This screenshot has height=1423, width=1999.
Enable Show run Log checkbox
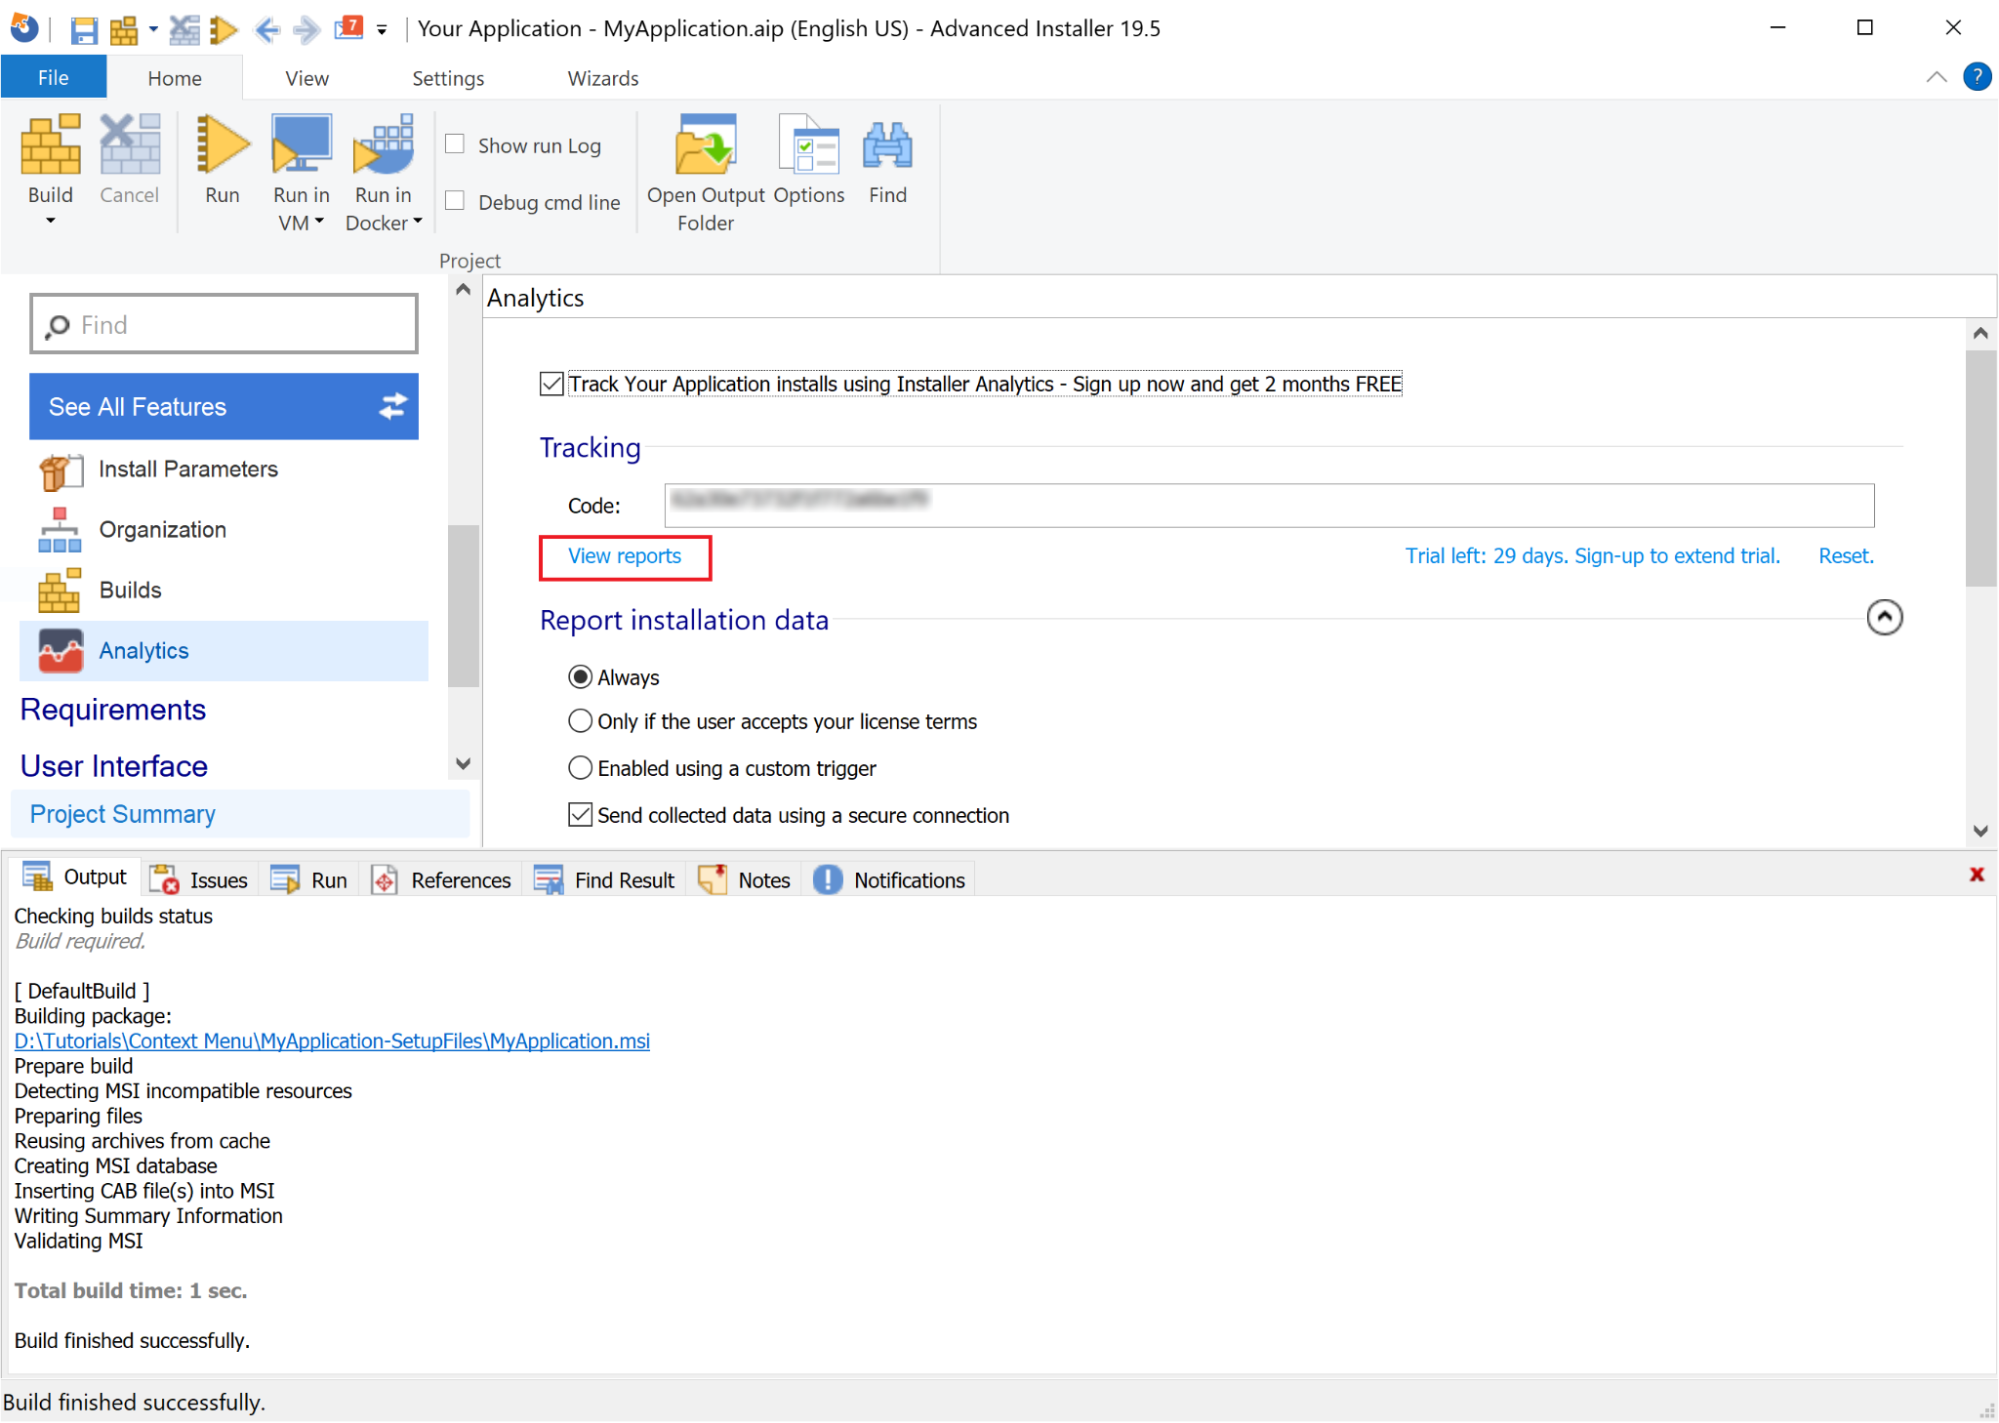click(x=455, y=144)
